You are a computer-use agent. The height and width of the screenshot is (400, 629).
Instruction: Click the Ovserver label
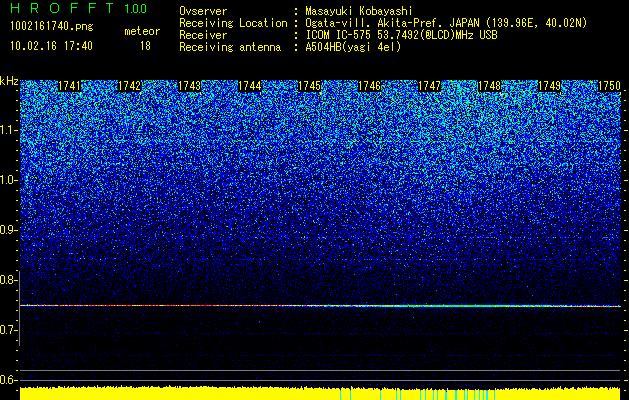tap(203, 11)
